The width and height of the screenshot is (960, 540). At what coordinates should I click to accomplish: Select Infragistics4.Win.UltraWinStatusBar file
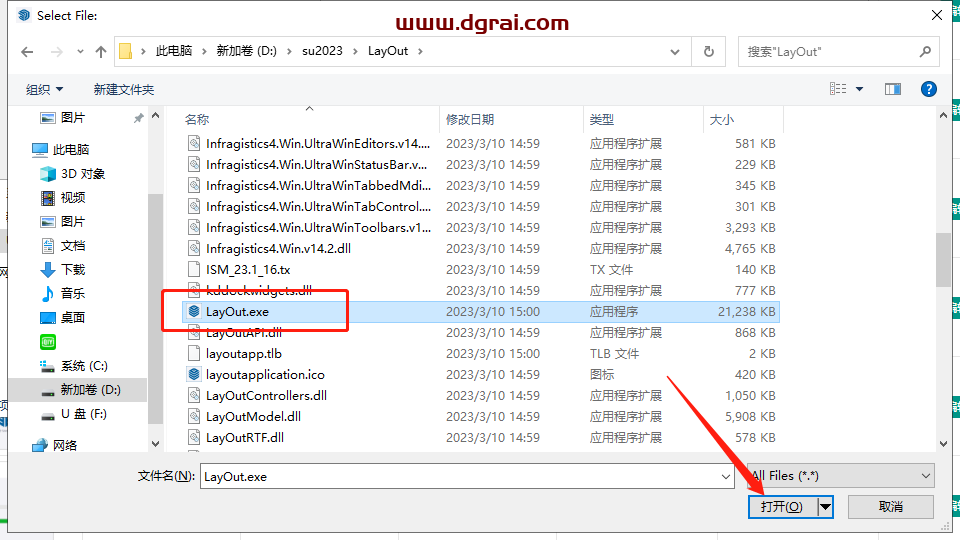pos(317,165)
